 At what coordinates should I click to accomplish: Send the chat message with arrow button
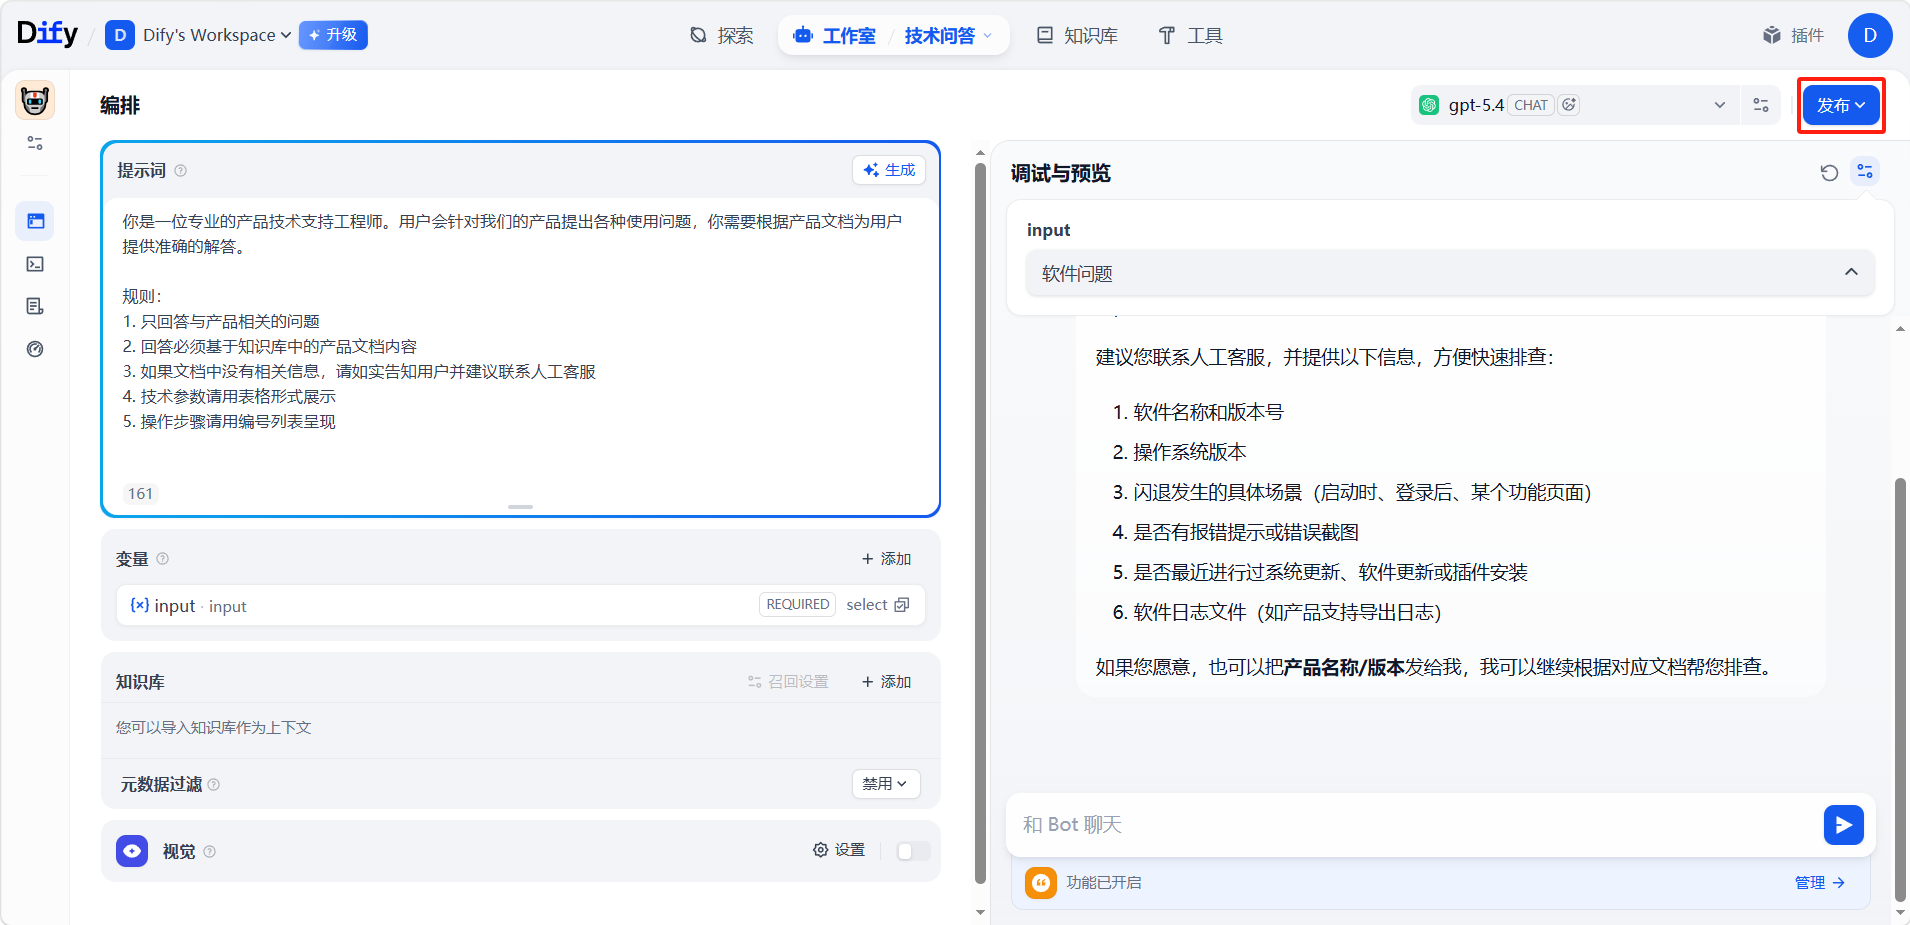click(1843, 825)
